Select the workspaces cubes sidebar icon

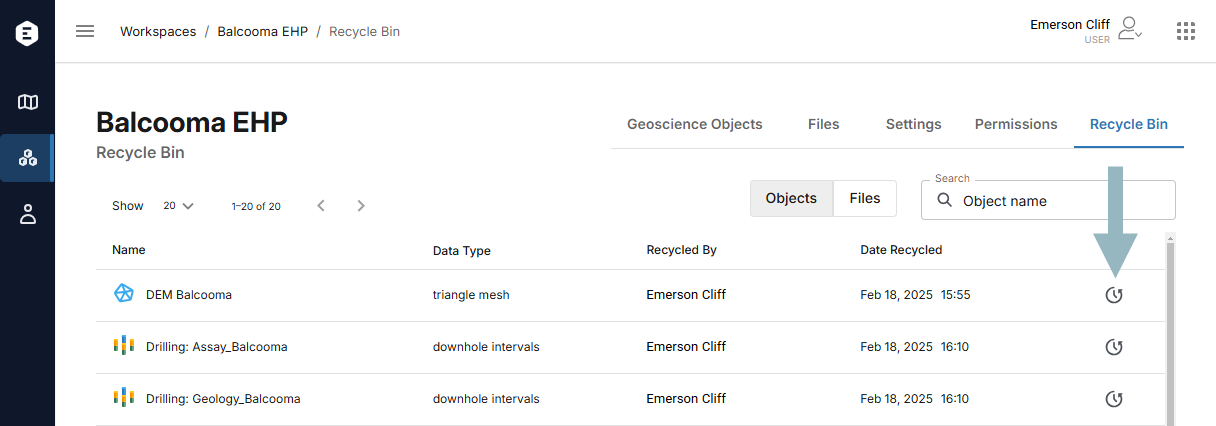click(28, 158)
